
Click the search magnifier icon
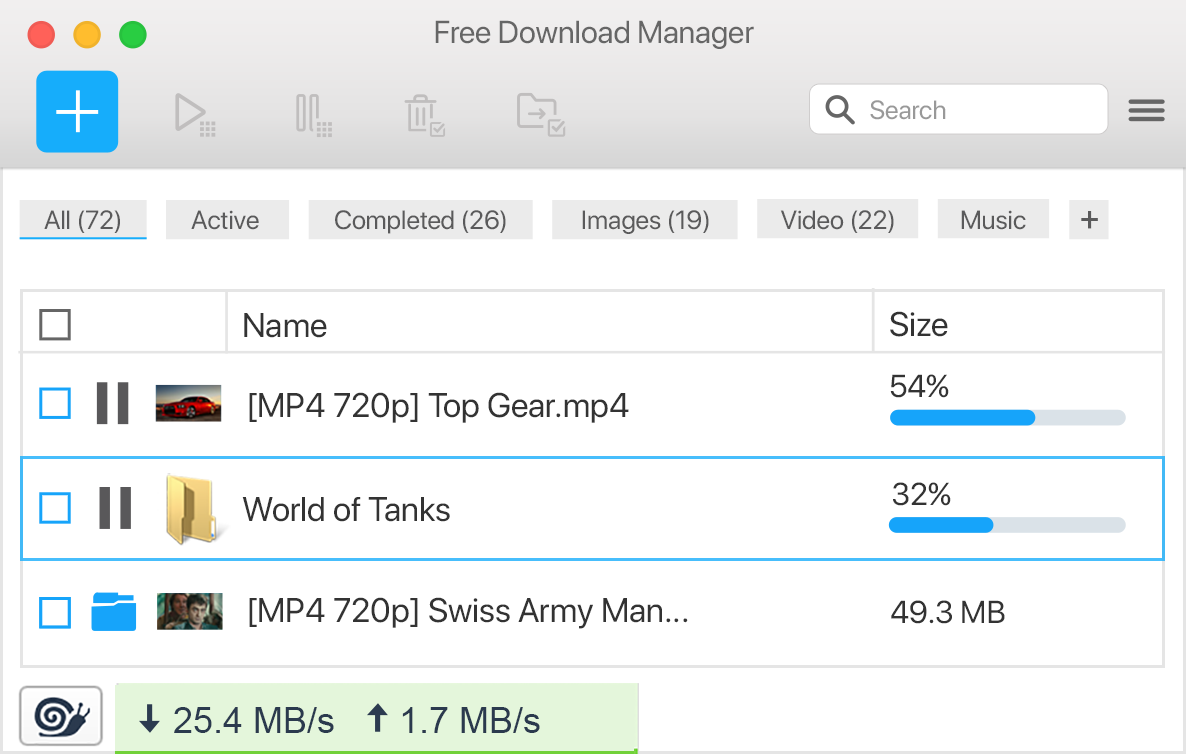(839, 110)
